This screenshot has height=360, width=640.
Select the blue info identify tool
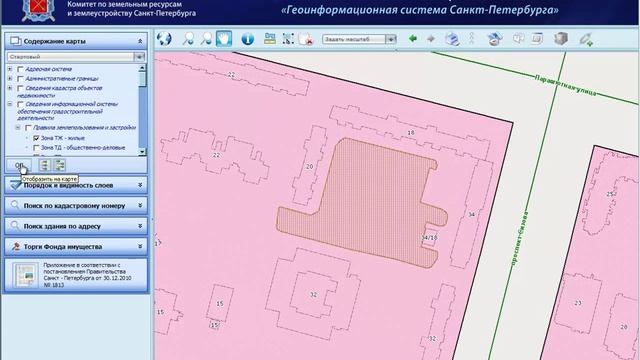(x=248, y=39)
